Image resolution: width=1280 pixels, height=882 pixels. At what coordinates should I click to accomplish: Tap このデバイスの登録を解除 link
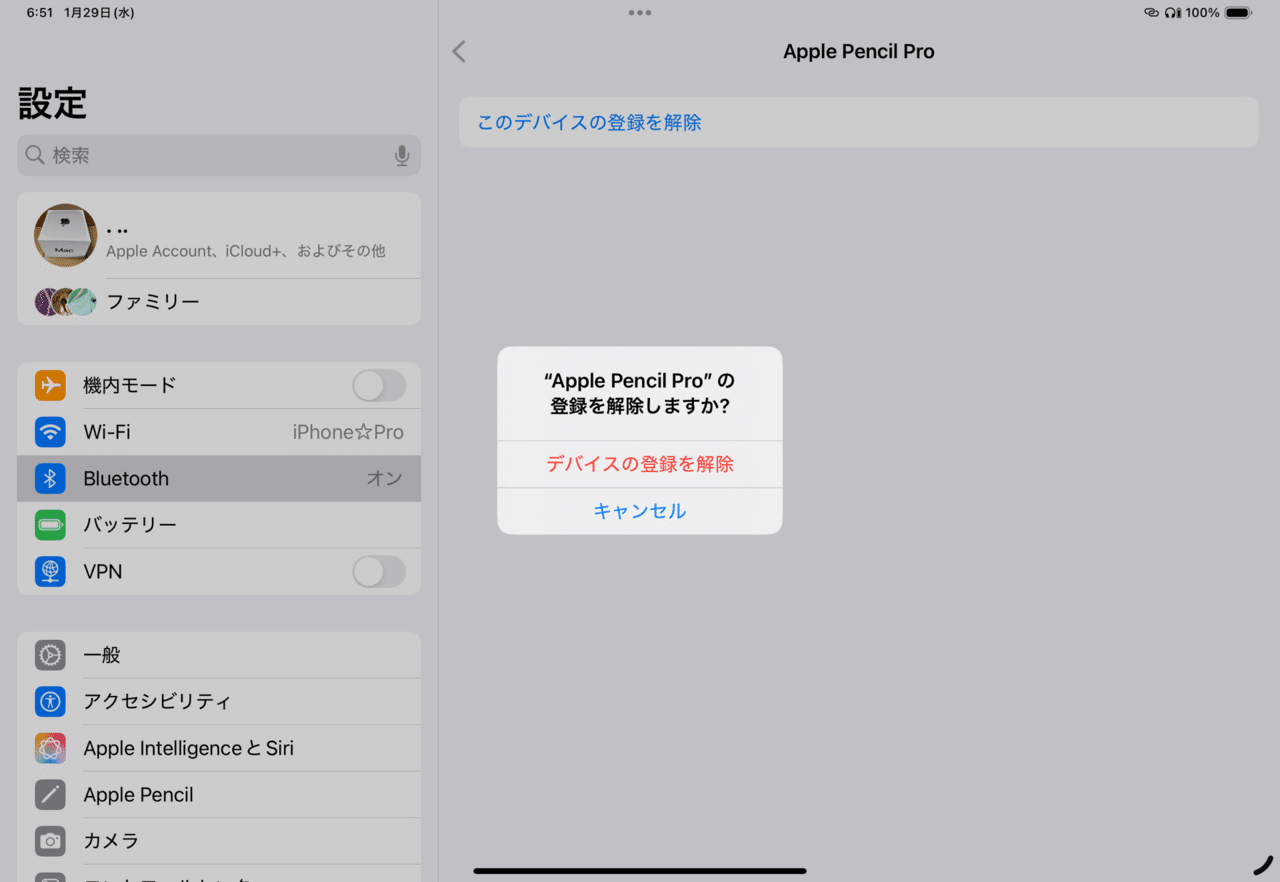click(x=589, y=123)
